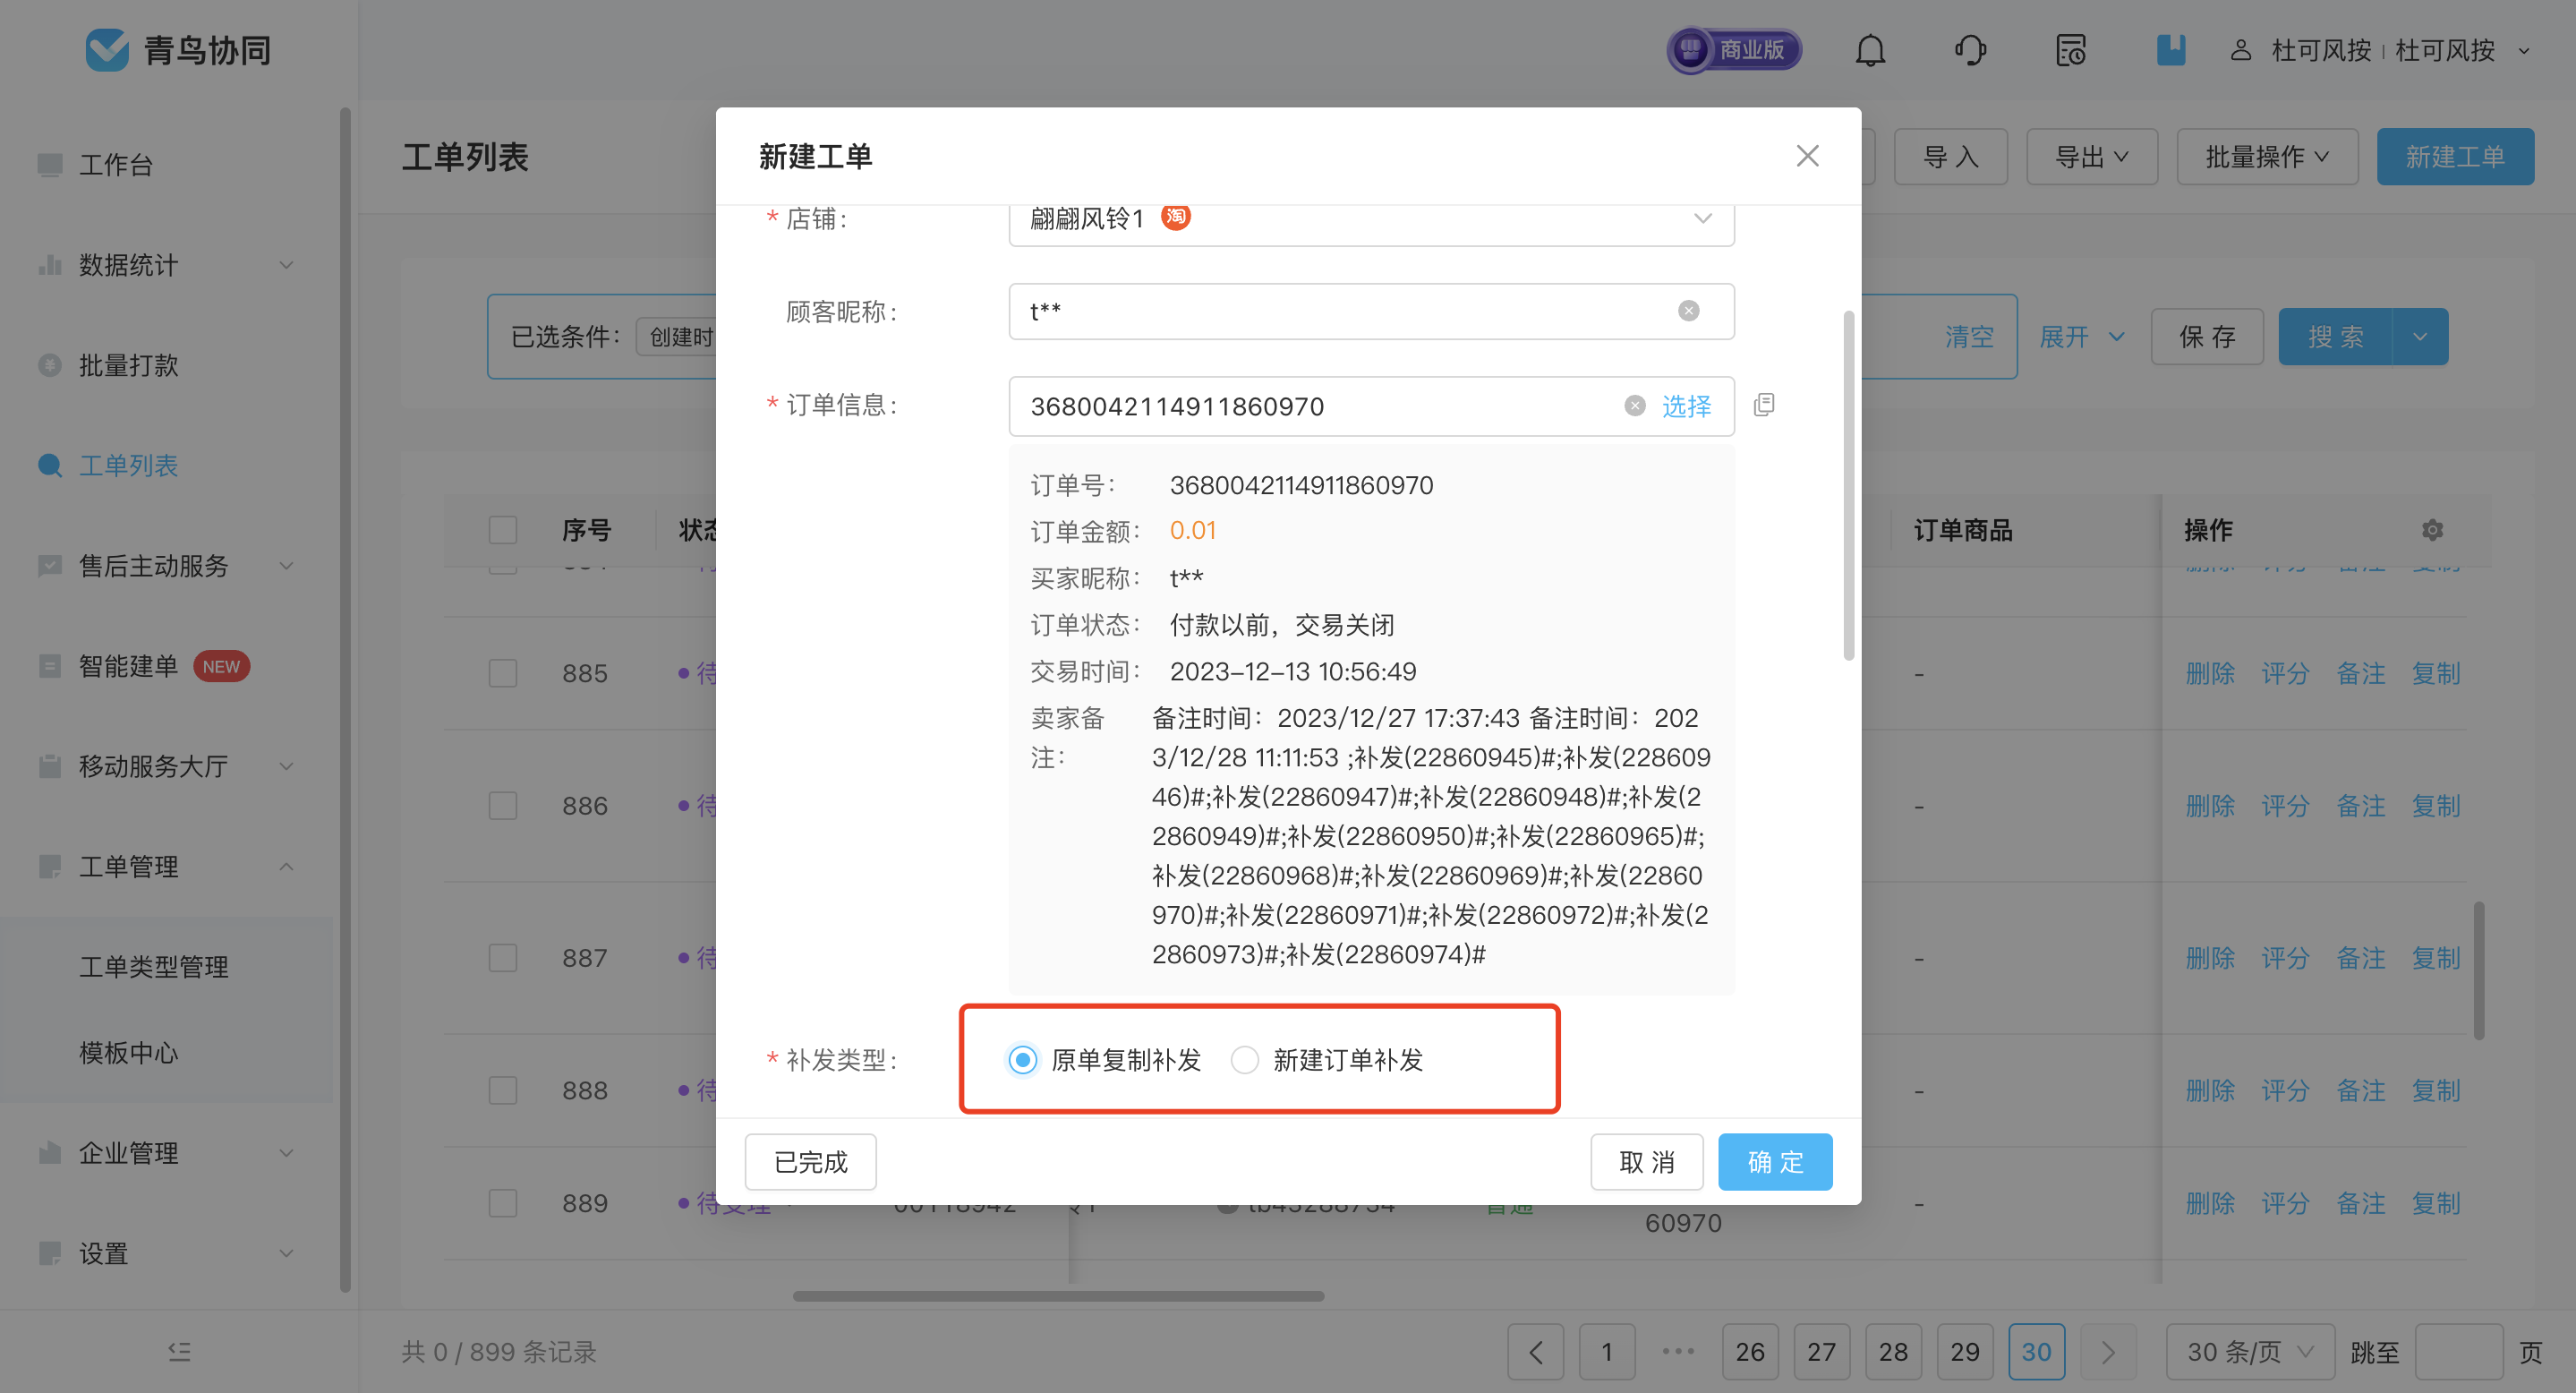Click the order number input field
This screenshot has height=1393, width=2576.
[x=1320, y=406]
